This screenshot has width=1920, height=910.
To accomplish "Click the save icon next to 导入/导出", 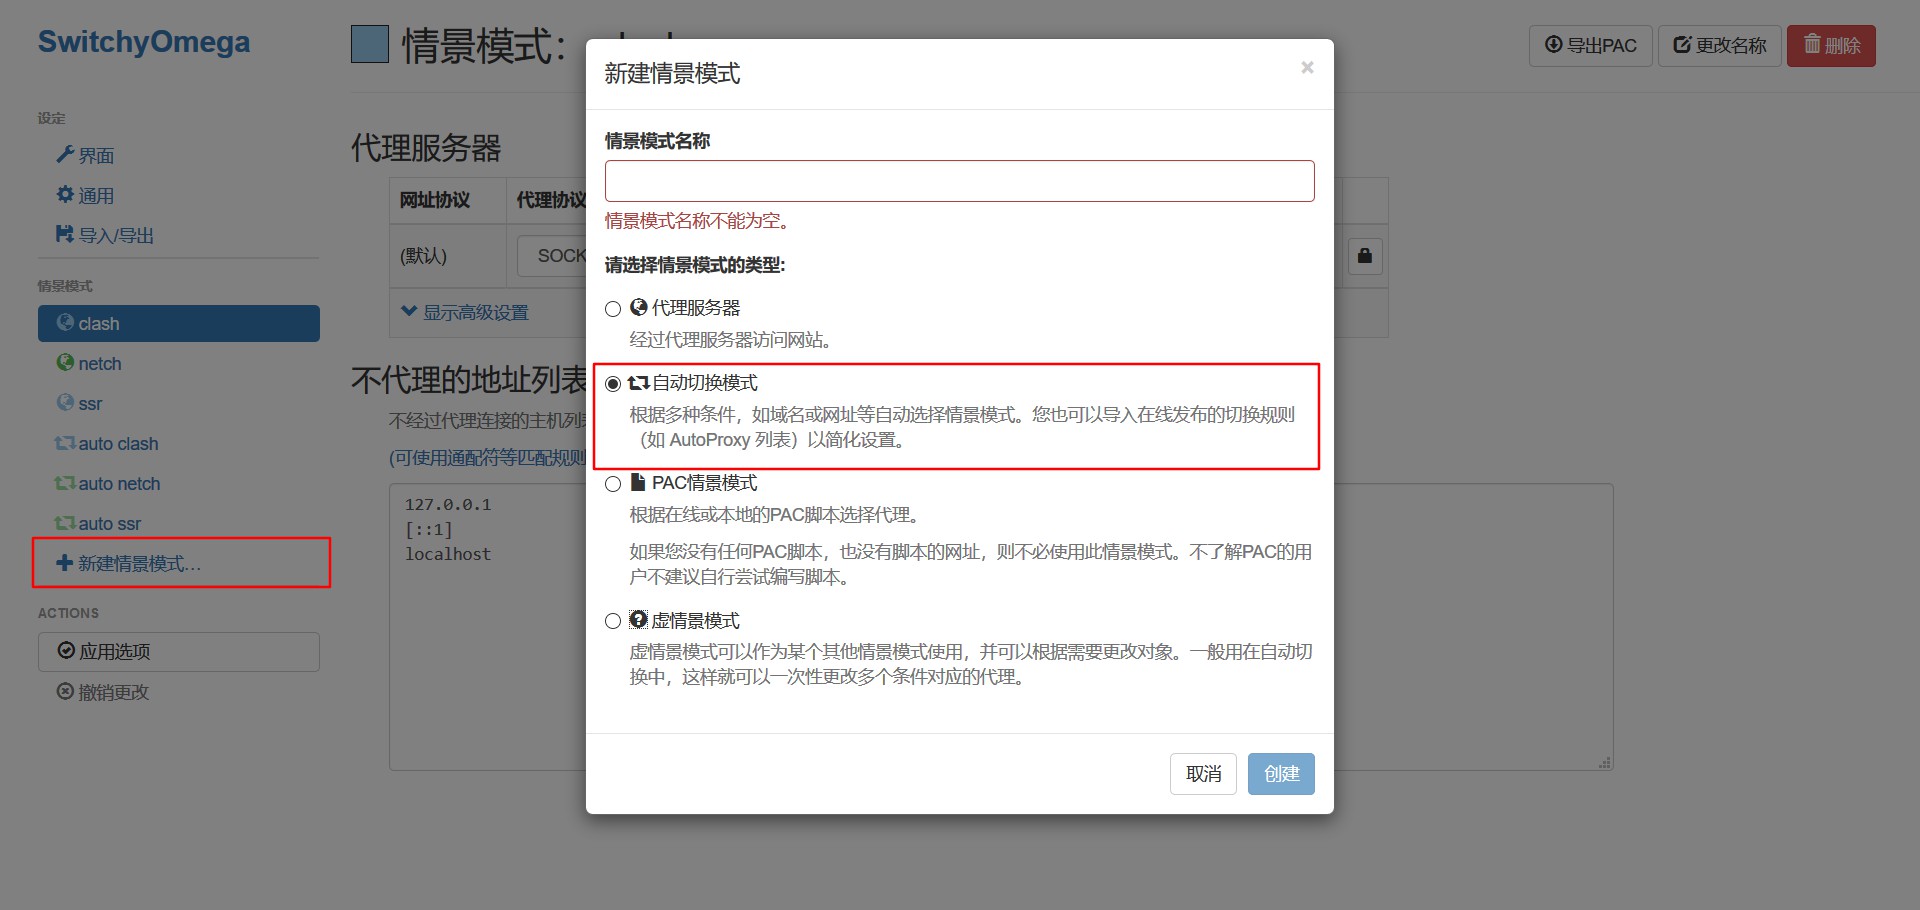I will coord(65,234).
